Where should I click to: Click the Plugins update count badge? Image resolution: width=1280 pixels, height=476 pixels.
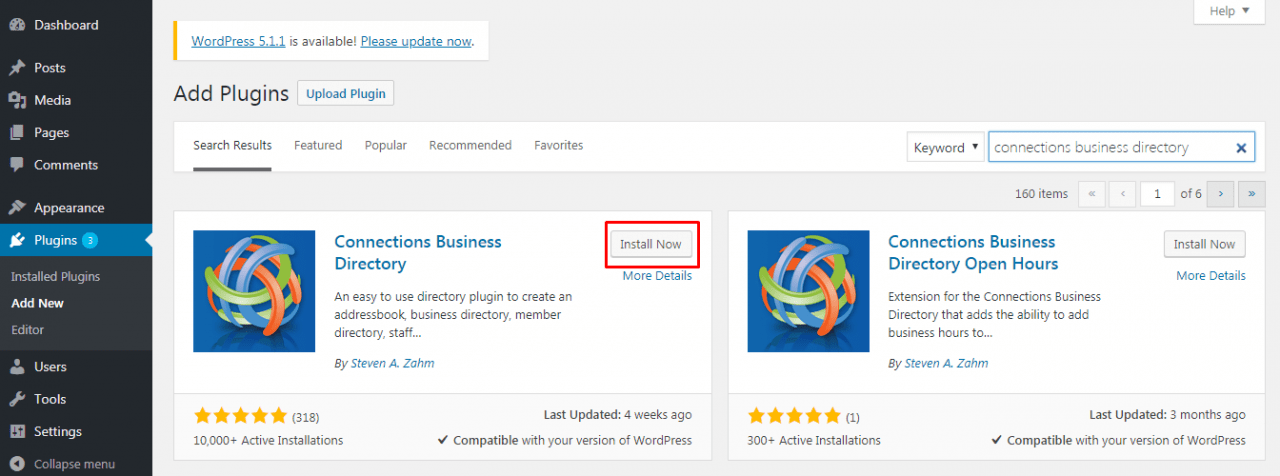pyautogui.click(x=90, y=240)
